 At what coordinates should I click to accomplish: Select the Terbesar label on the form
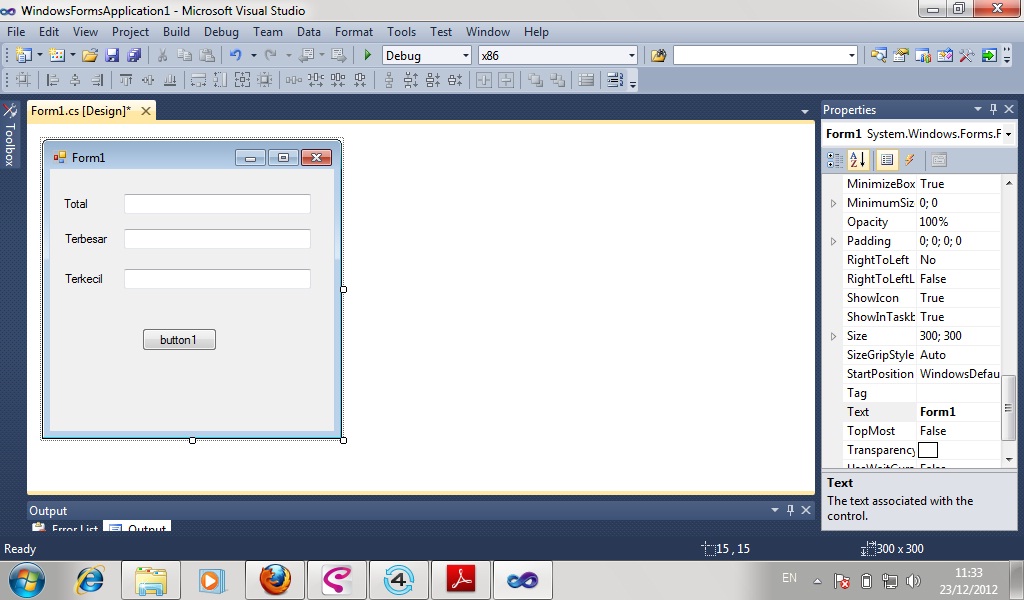coord(86,239)
